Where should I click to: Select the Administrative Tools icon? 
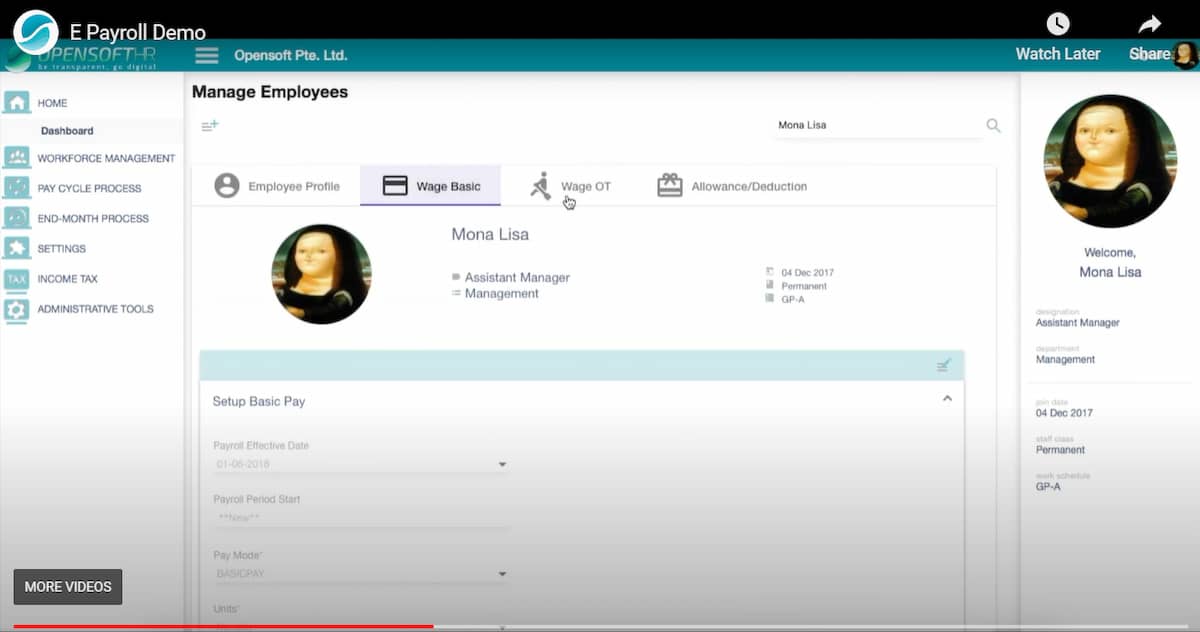[x=16, y=309]
